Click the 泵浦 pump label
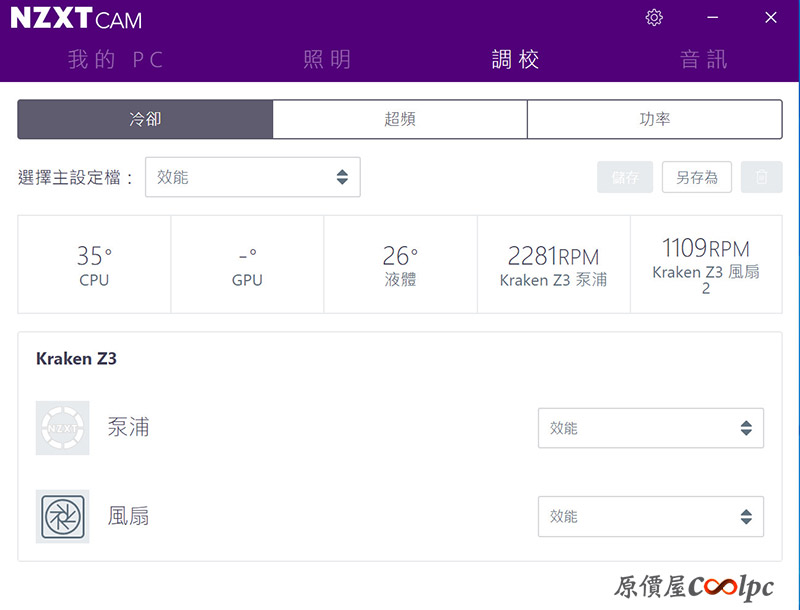This screenshot has width=800, height=610. [128, 427]
